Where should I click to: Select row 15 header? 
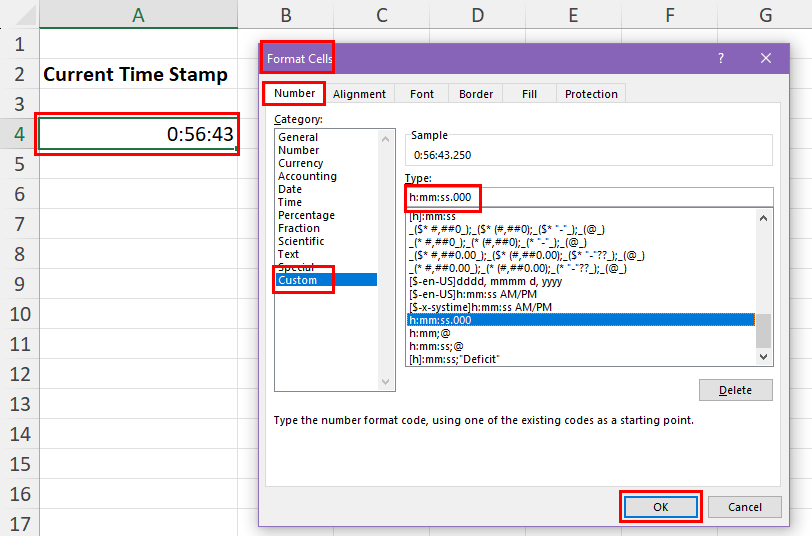(x=19, y=464)
